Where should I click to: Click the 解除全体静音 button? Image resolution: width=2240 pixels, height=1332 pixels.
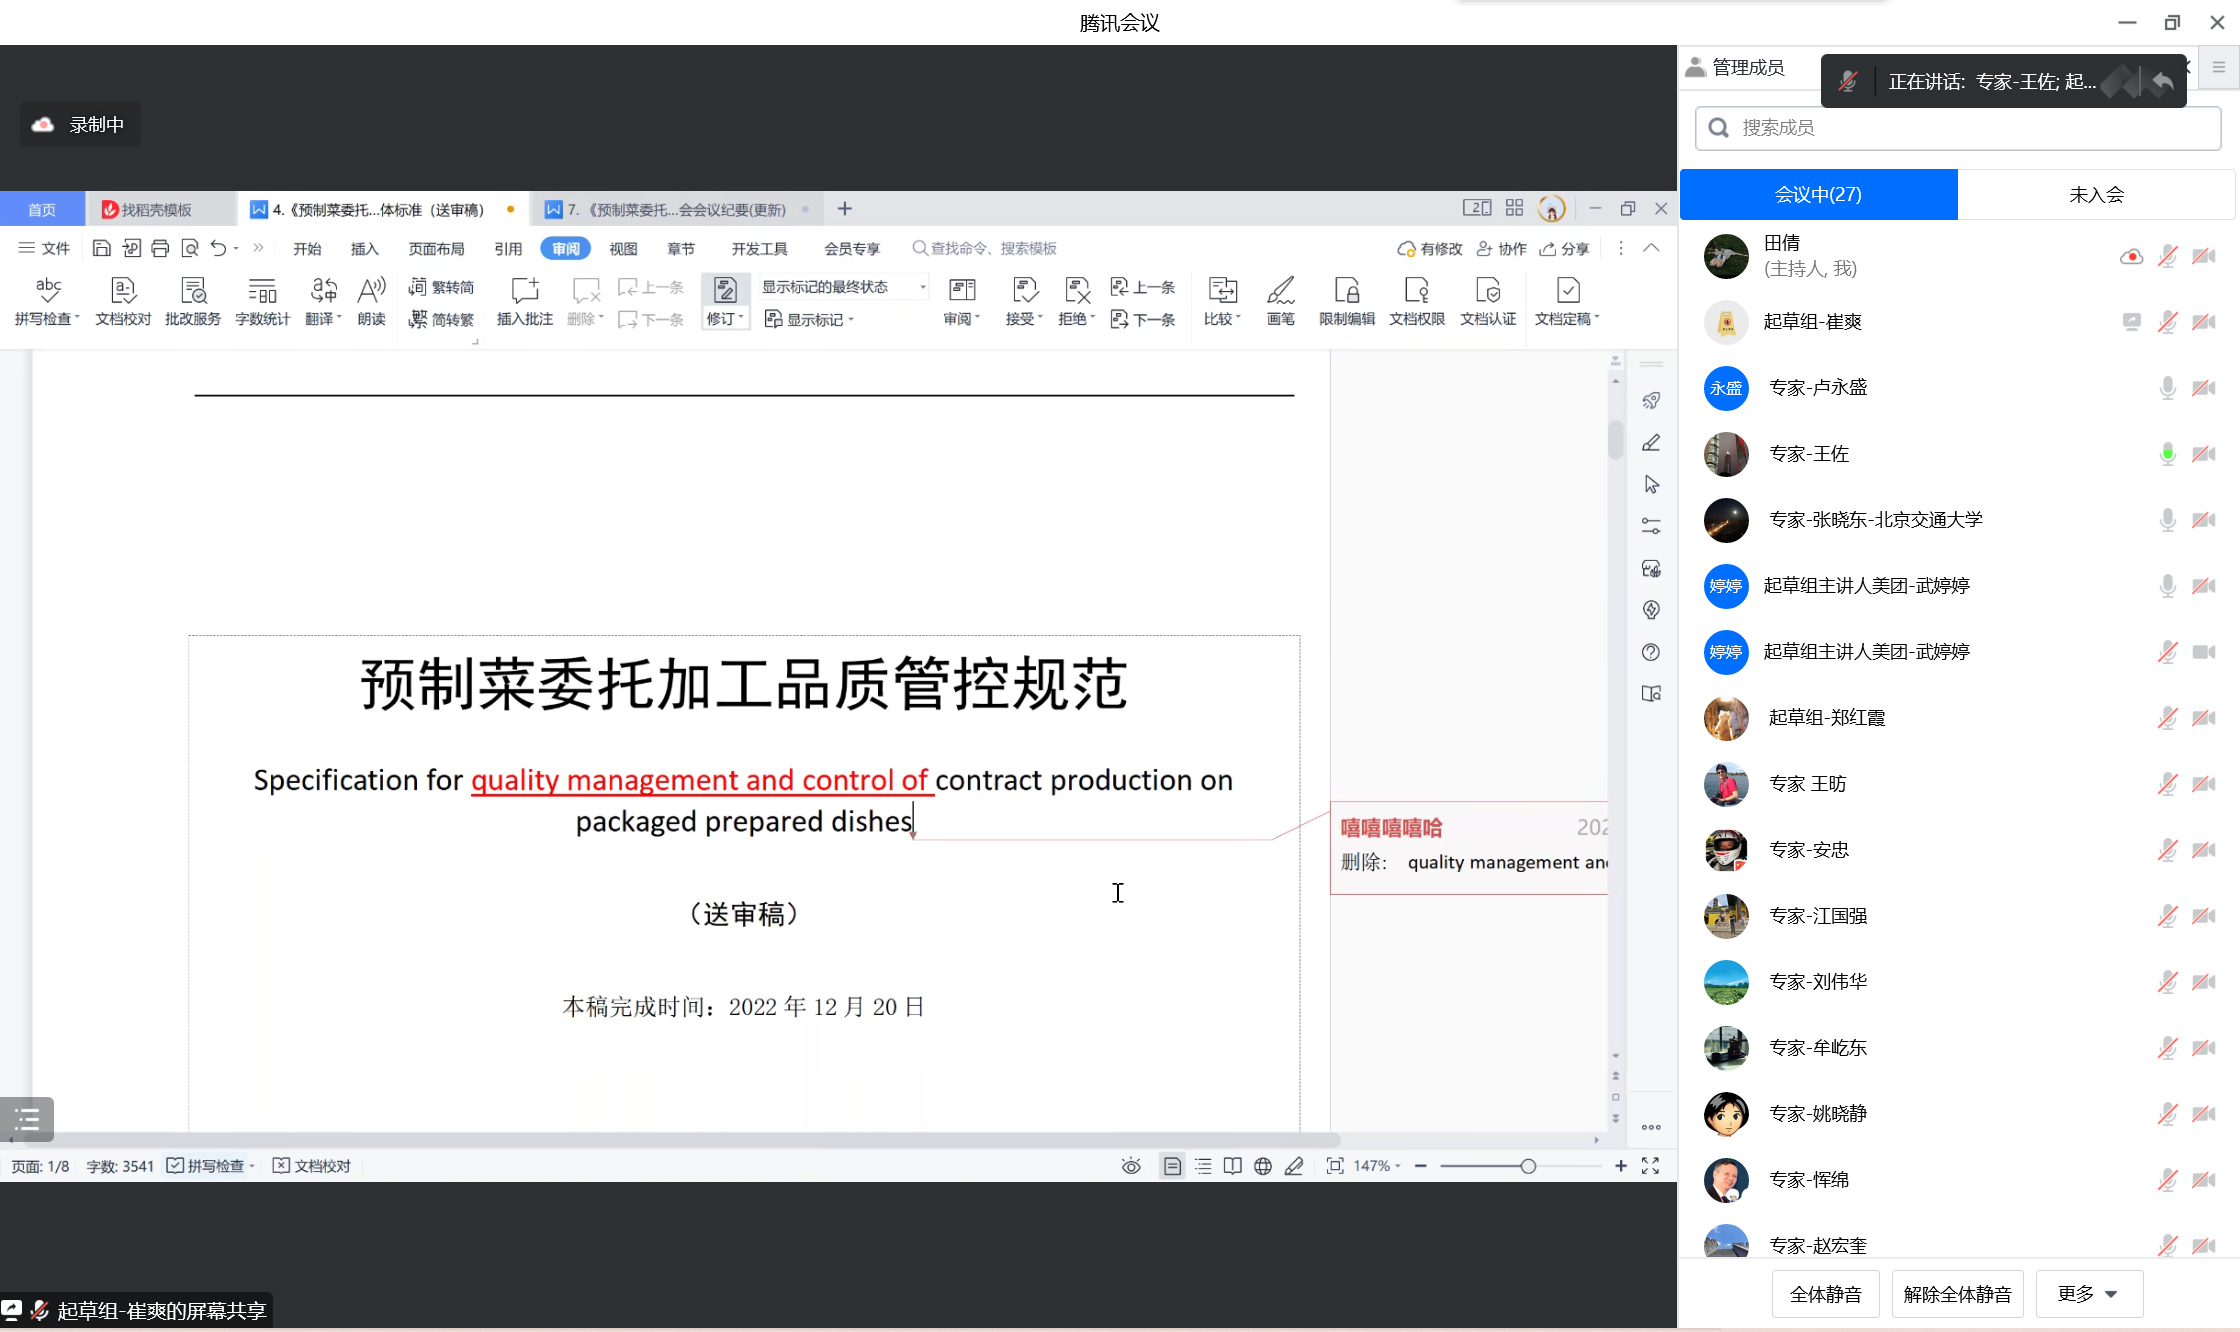(x=1957, y=1294)
